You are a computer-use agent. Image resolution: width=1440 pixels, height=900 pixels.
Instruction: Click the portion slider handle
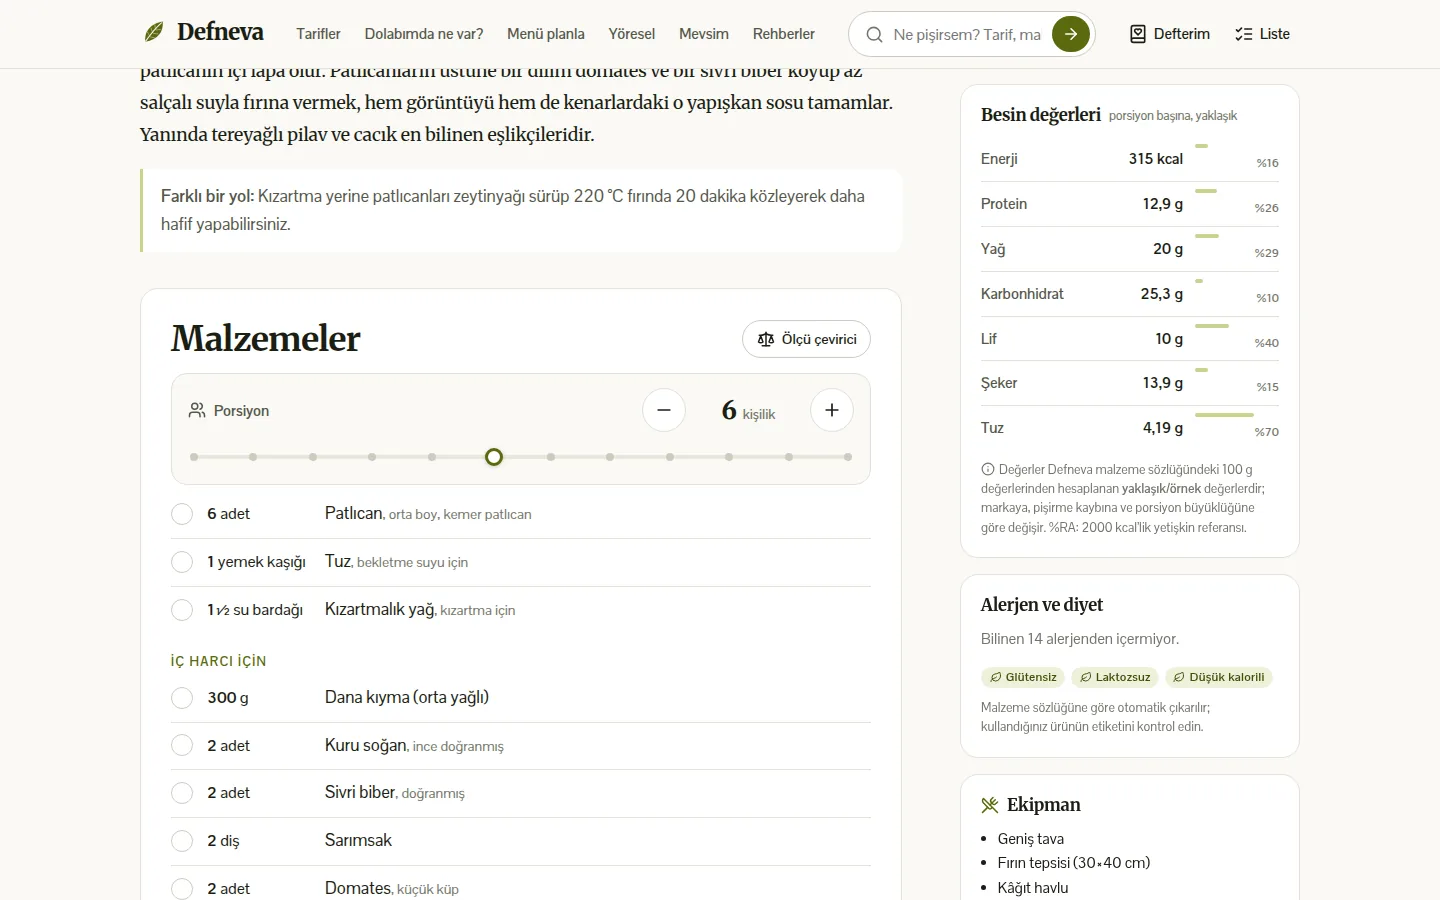pos(494,457)
